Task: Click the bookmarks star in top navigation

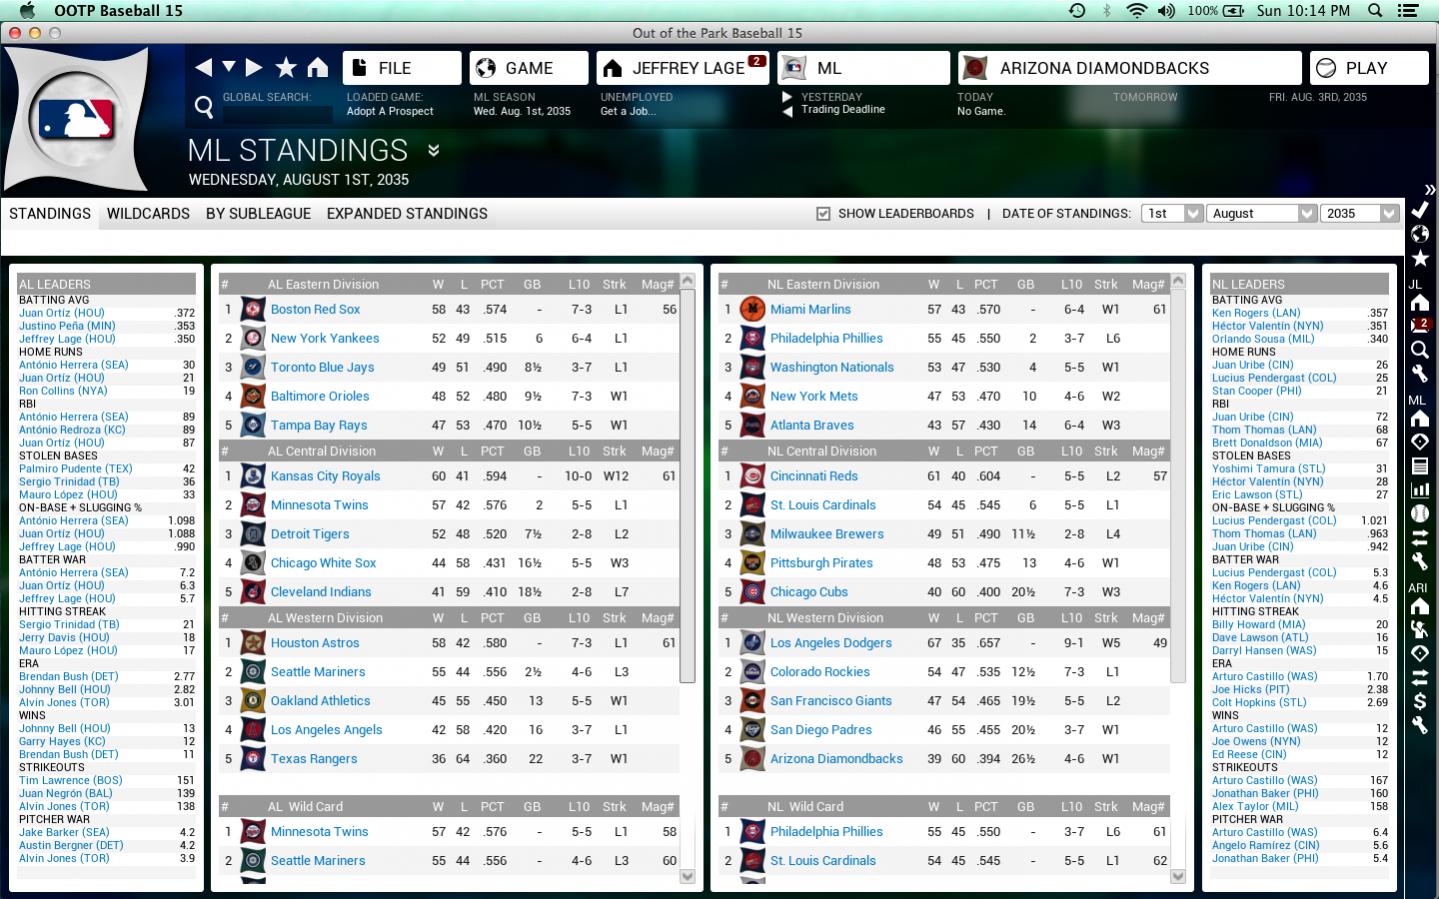Action: pos(286,68)
